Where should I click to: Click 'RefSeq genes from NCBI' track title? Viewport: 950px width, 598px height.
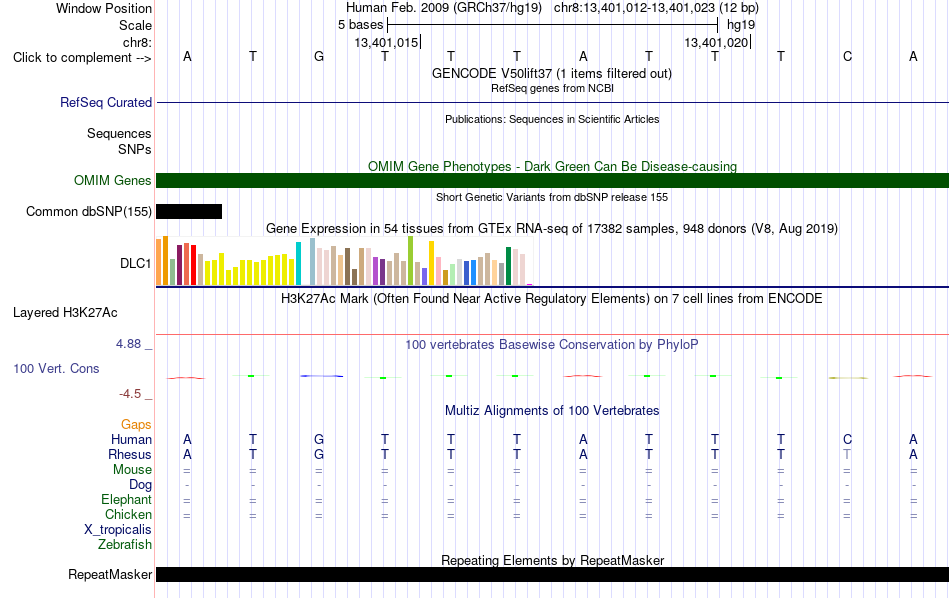tap(552, 88)
